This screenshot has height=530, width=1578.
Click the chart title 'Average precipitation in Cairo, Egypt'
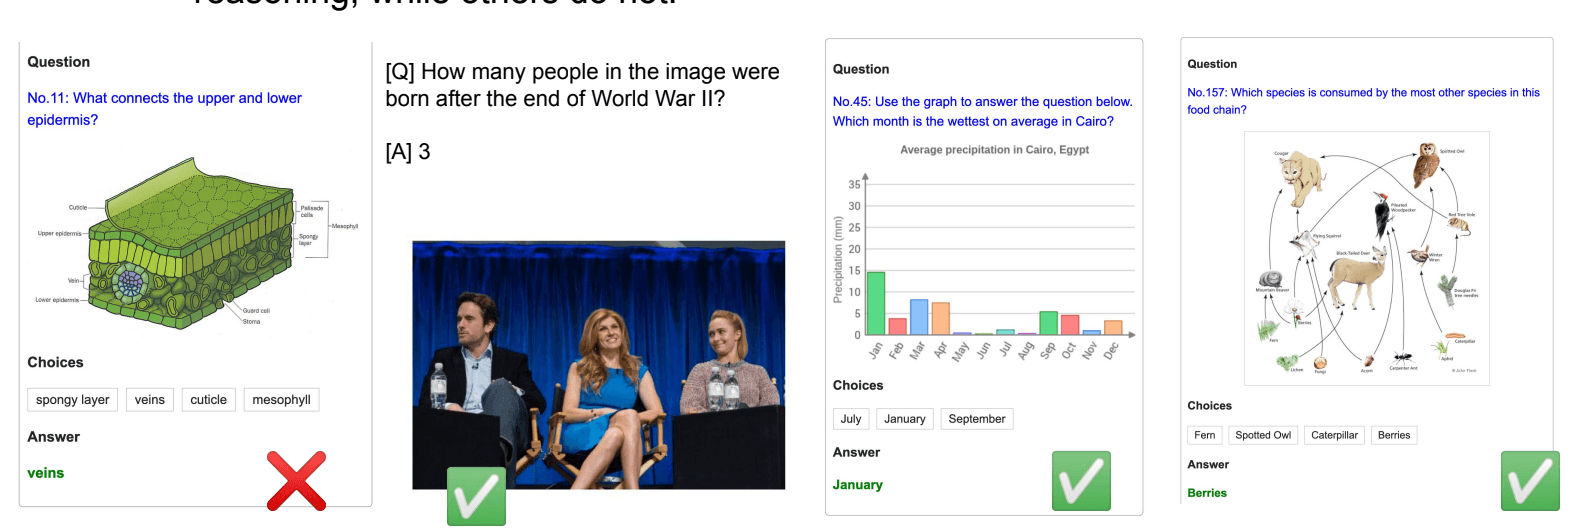click(x=994, y=150)
